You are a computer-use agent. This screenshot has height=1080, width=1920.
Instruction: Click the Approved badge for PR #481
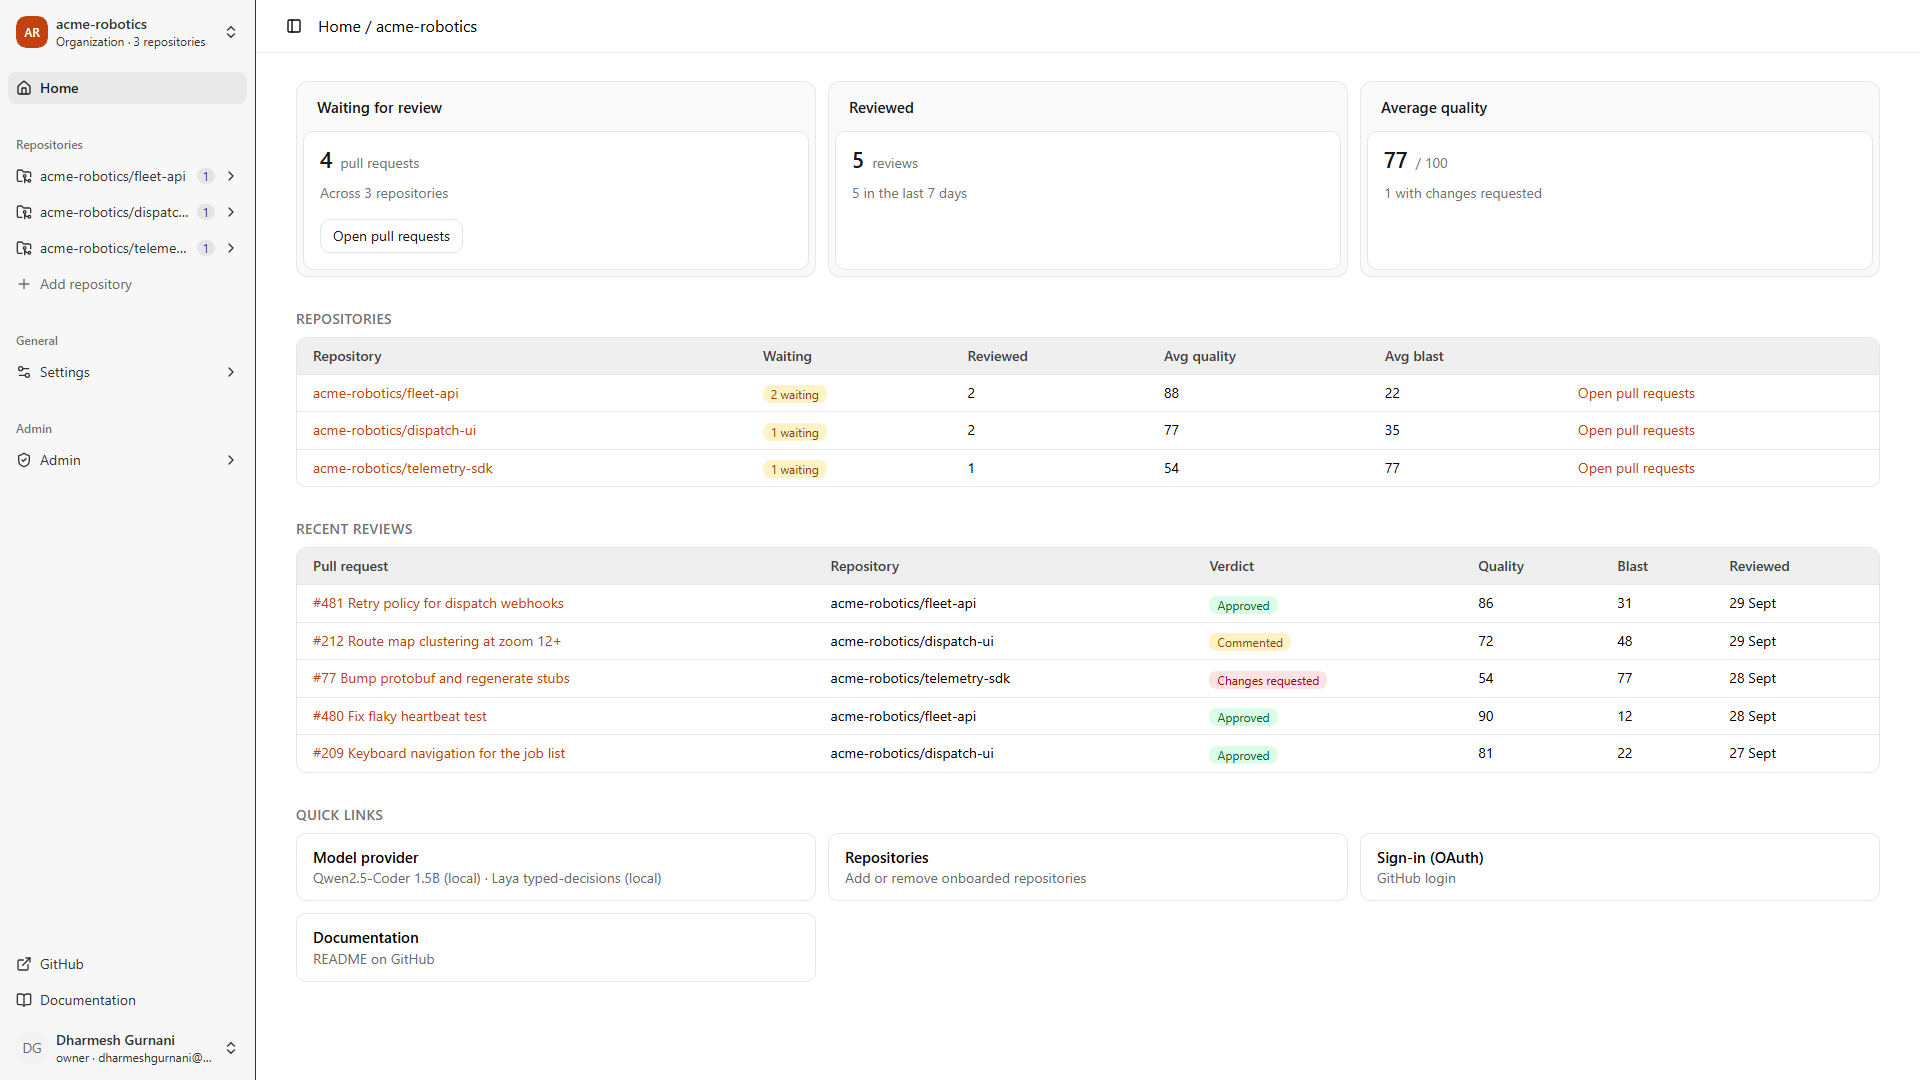click(x=1243, y=605)
